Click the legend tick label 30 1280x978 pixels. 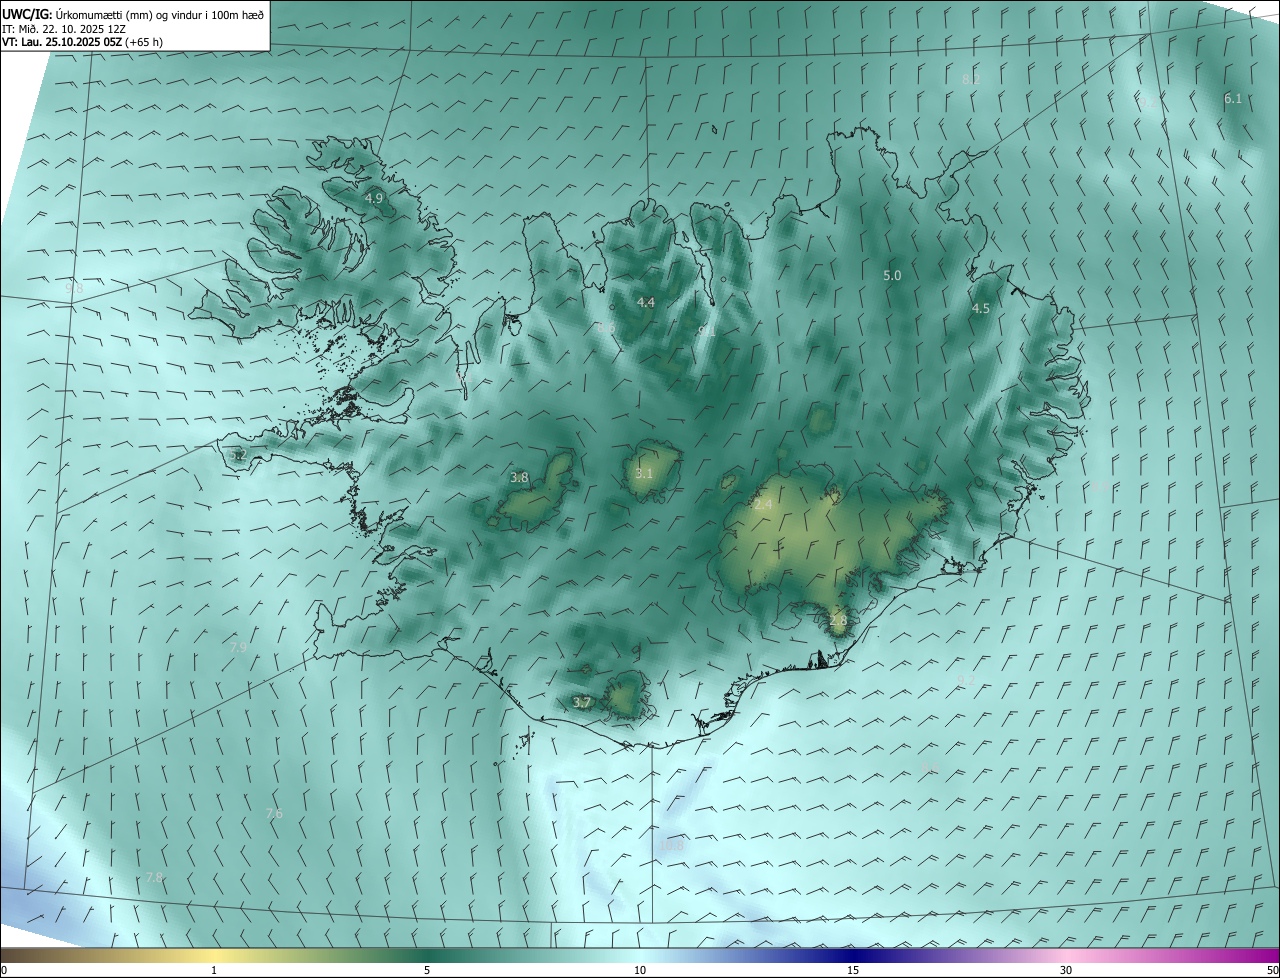pyautogui.click(x=1066, y=971)
